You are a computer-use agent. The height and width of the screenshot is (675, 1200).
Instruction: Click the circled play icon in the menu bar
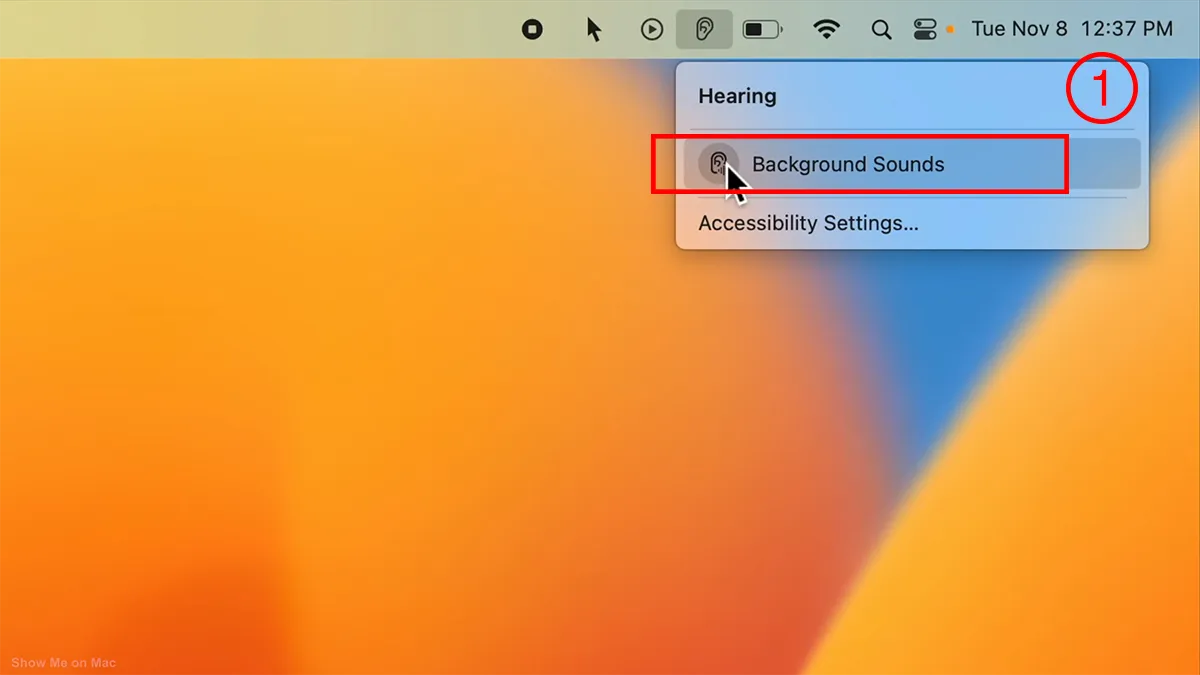click(x=652, y=30)
